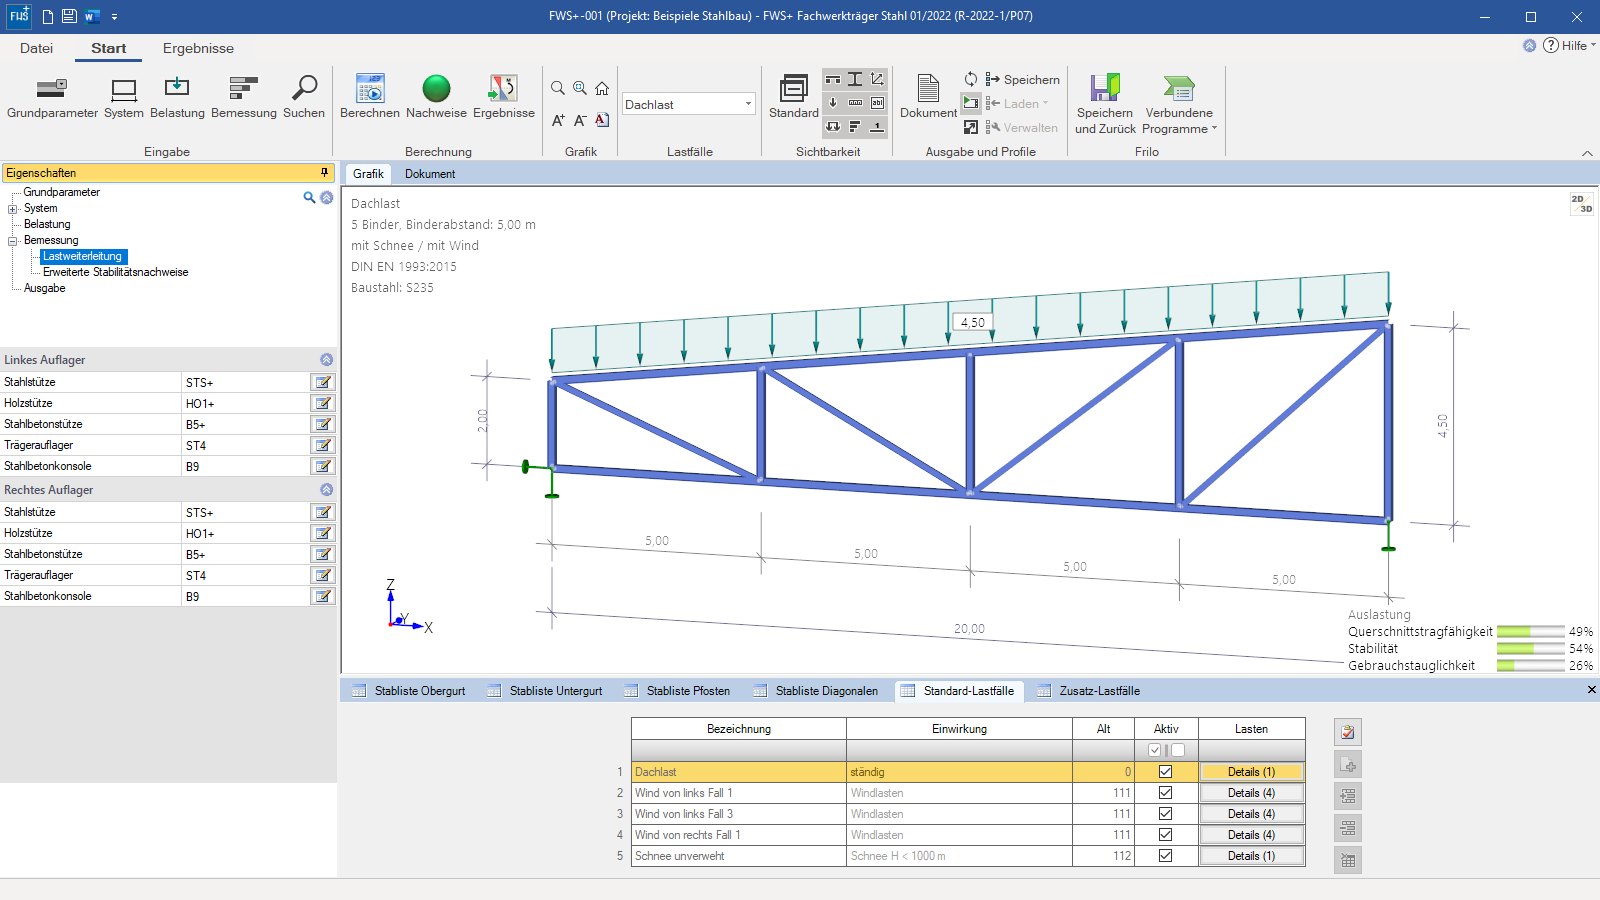
Task: Toggle Aktiv checkbox for Dachlast
Action: [1165, 772]
